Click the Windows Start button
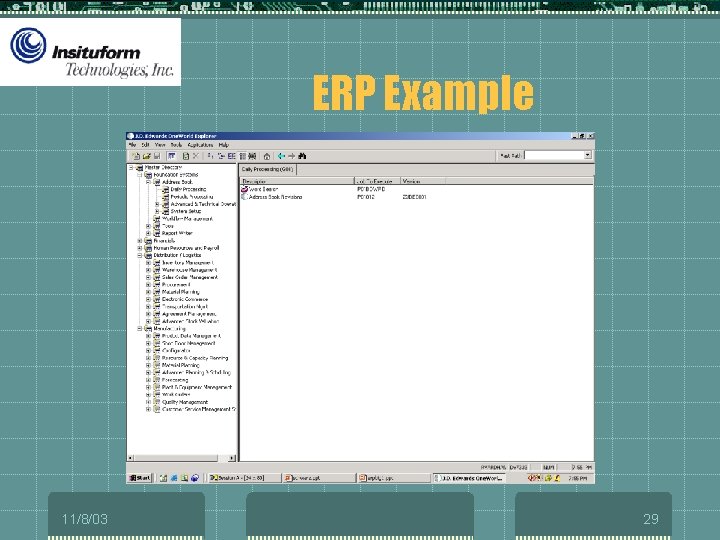720x540 pixels. point(140,478)
